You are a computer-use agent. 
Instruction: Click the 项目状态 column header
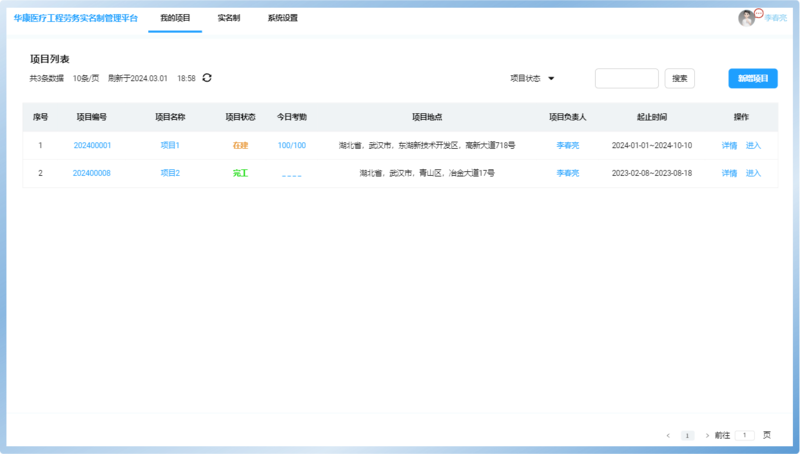(x=240, y=117)
